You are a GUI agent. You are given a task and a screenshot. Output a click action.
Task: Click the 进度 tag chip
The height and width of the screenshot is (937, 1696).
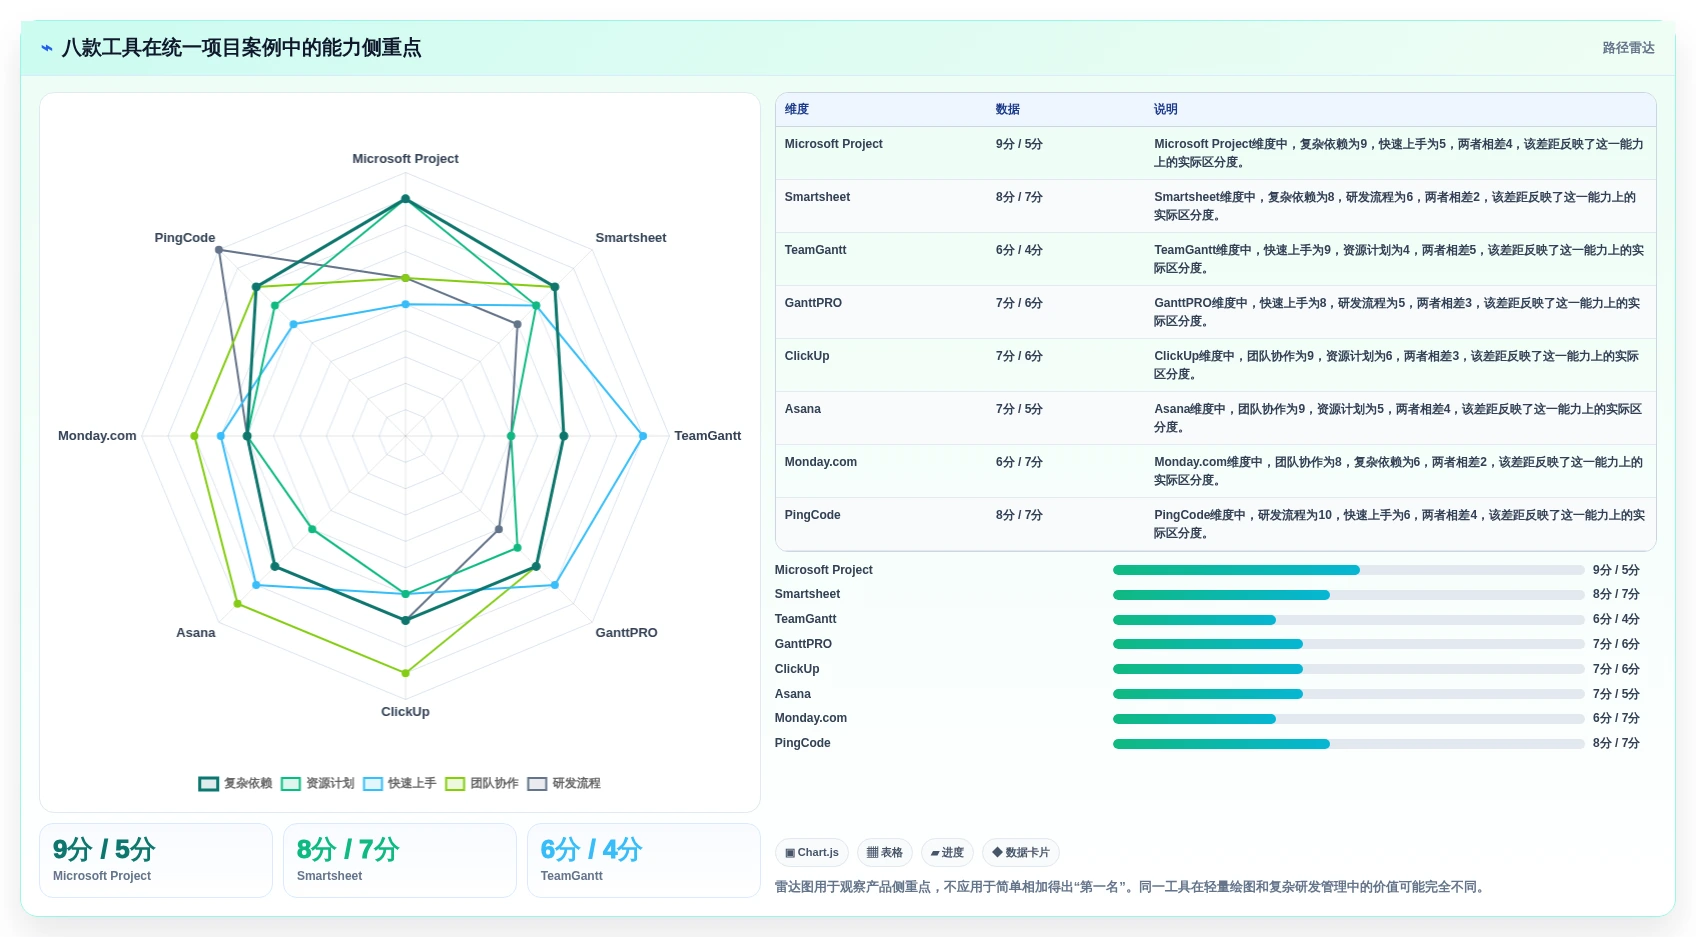pyautogui.click(x=947, y=853)
